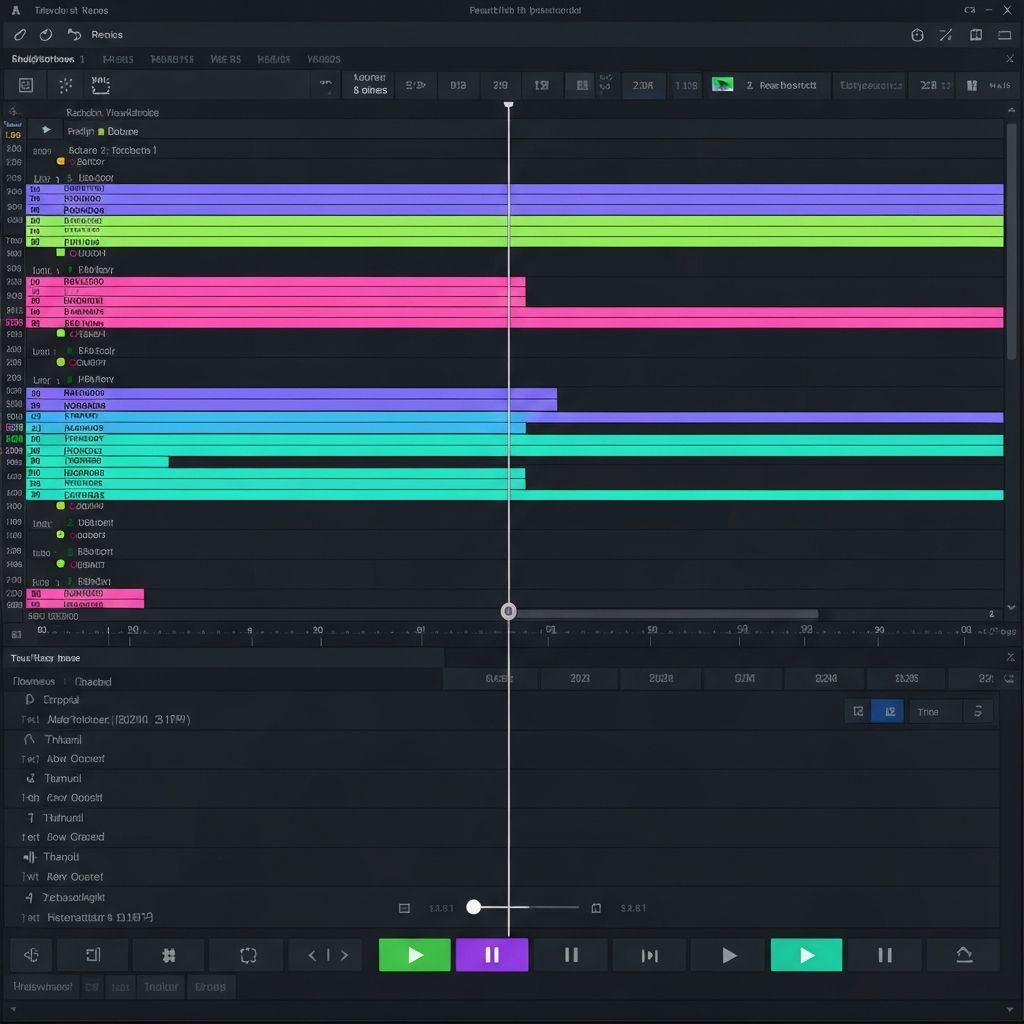Enable the green status dot on the Obsnit track
Screen dimensions: 1024x1024
pyautogui.click(x=60, y=562)
